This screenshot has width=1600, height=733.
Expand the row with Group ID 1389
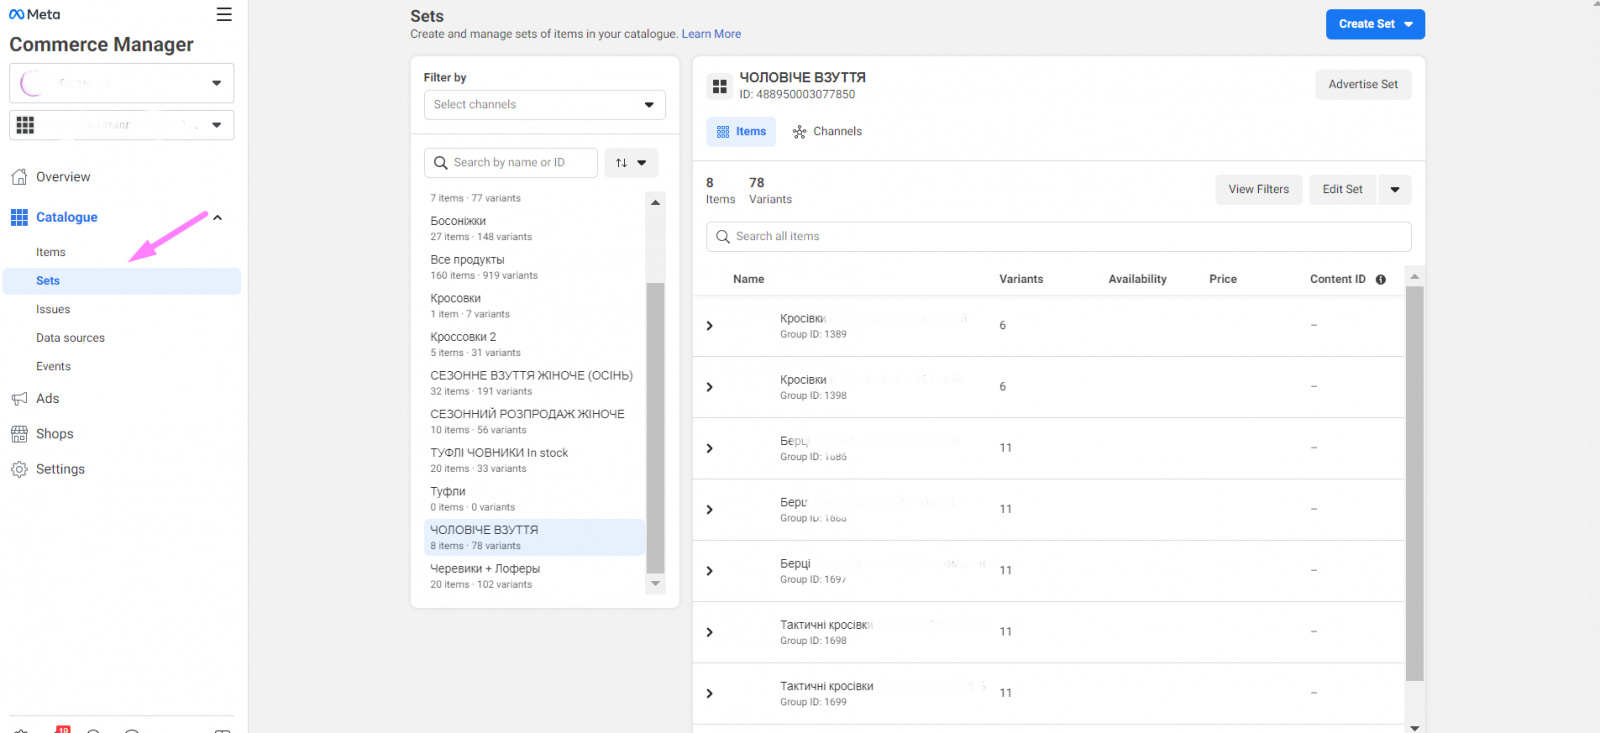click(x=710, y=326)
